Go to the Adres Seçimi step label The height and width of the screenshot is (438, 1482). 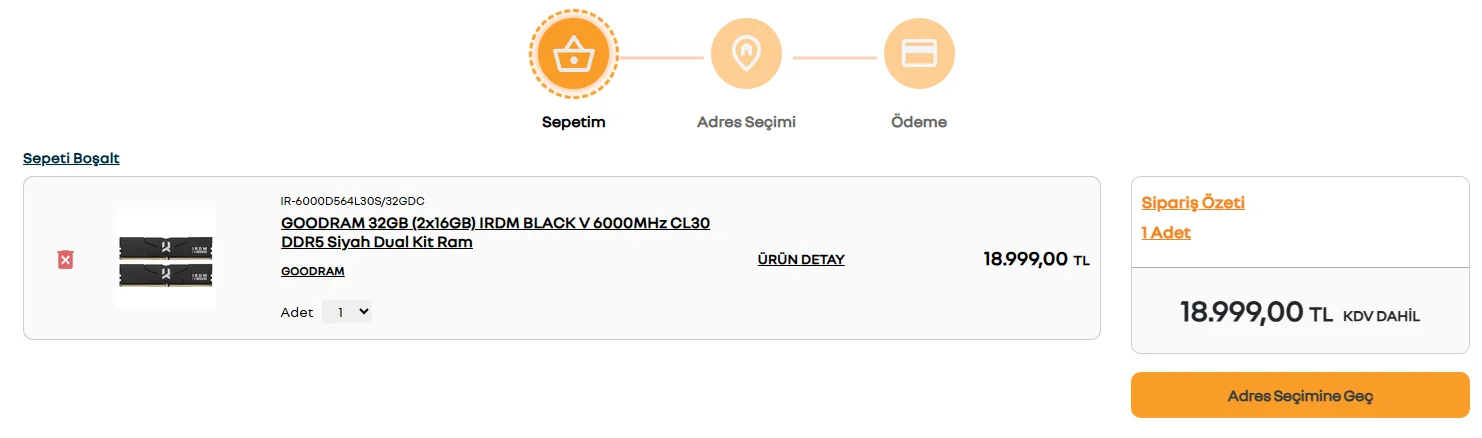pyautogui.click(x=746, y=122)
